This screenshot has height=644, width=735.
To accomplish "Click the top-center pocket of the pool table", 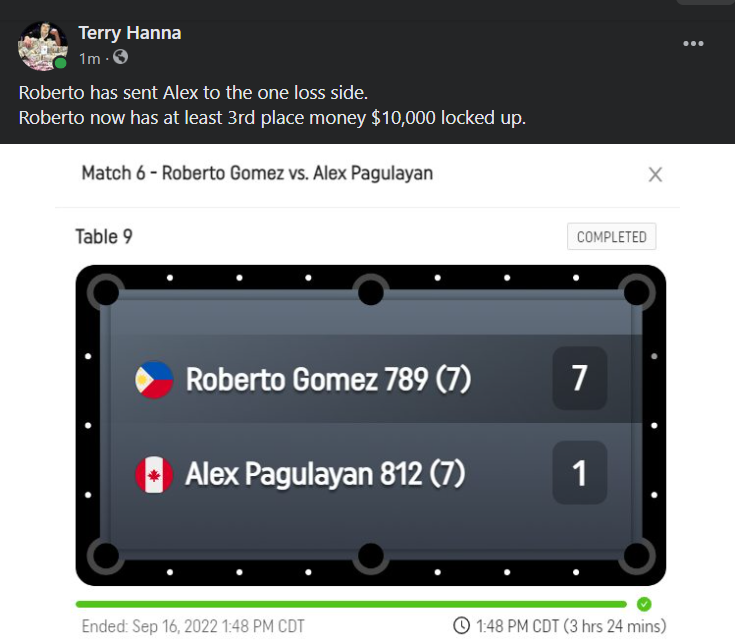I will [x=370, y=292].
